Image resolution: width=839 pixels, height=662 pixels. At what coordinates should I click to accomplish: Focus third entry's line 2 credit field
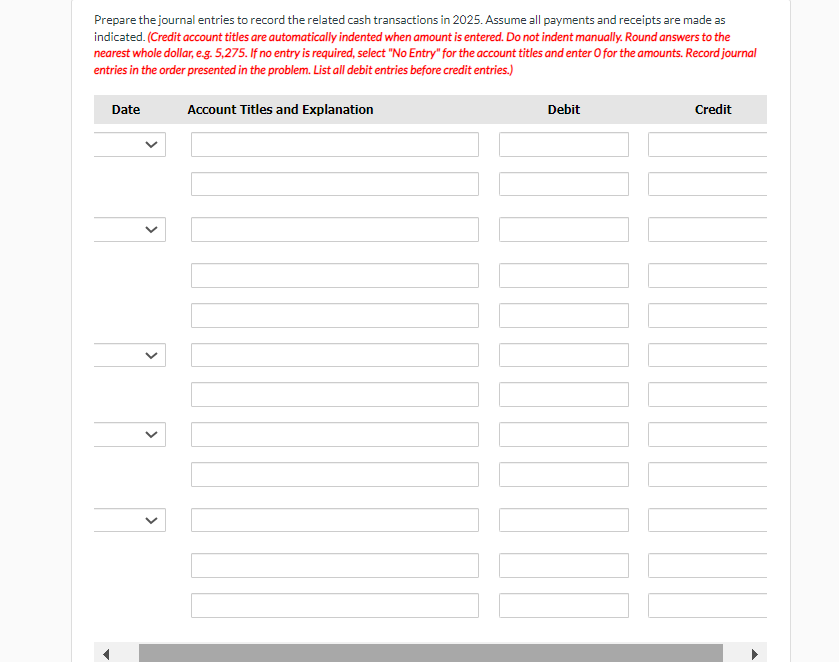click(707, 394)
